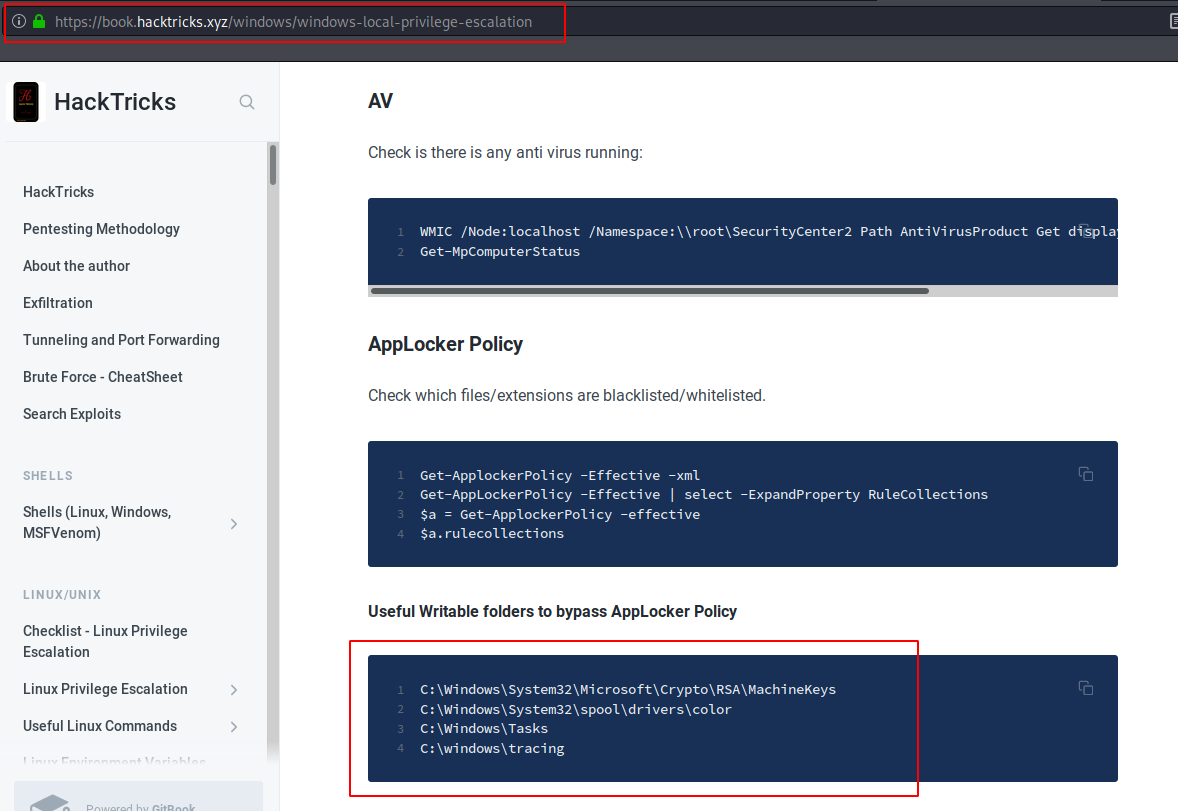Expand Shells (Linux, Windows, MSFVenom) section
This screenshot has height=811, width=1178.
click(x=234, y=523)
